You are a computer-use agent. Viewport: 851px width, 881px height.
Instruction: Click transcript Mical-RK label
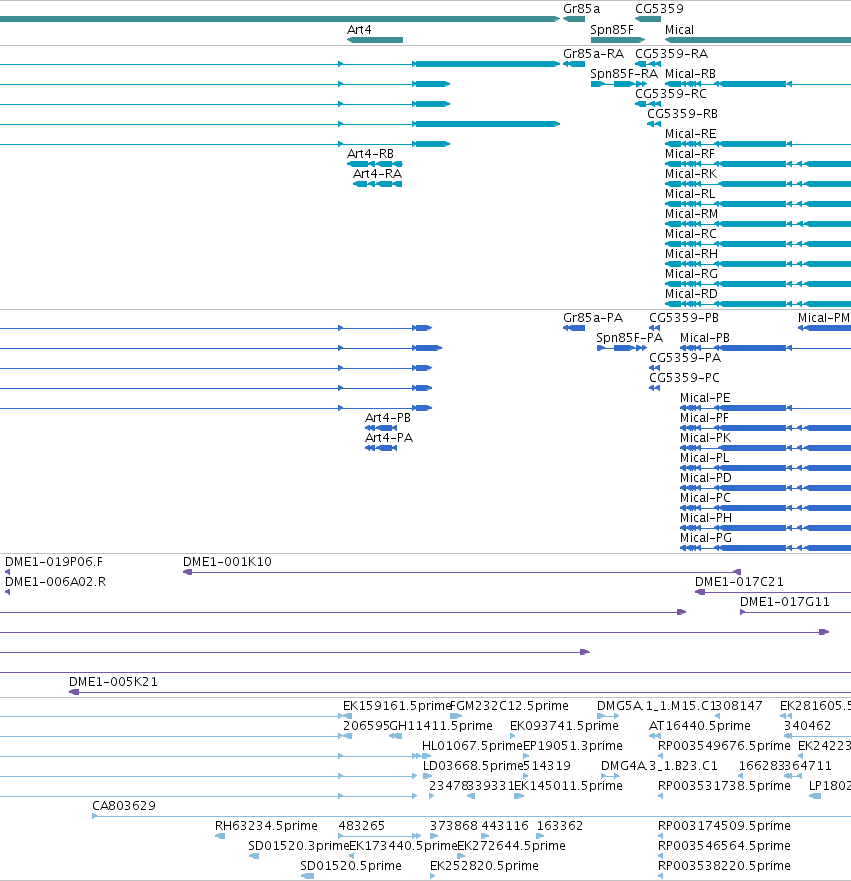click(x=691, y=174)
